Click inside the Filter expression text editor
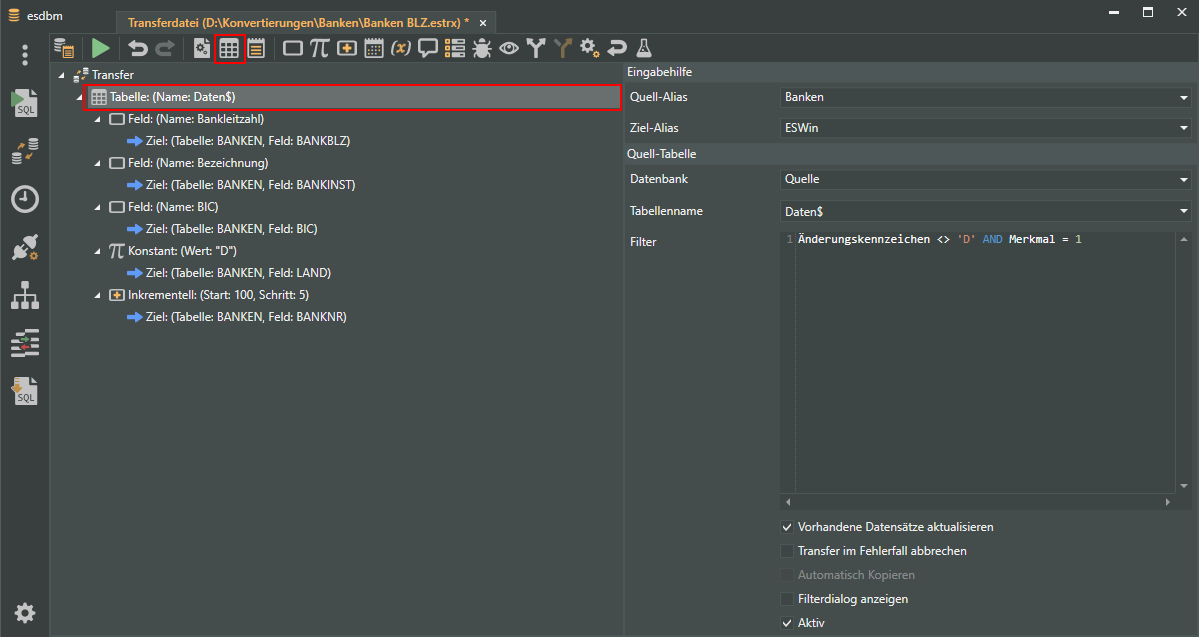 pyautogui.click(x=980, y=360)
